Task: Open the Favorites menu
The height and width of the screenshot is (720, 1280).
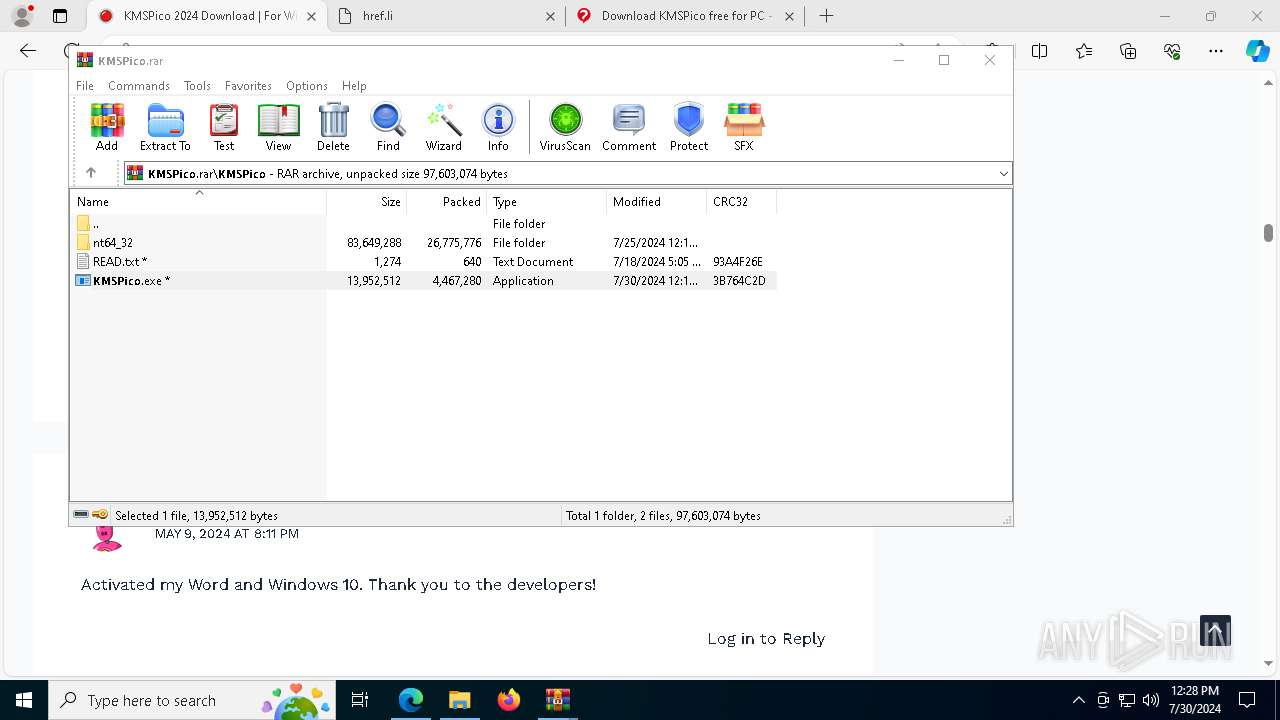Action: 248,86
